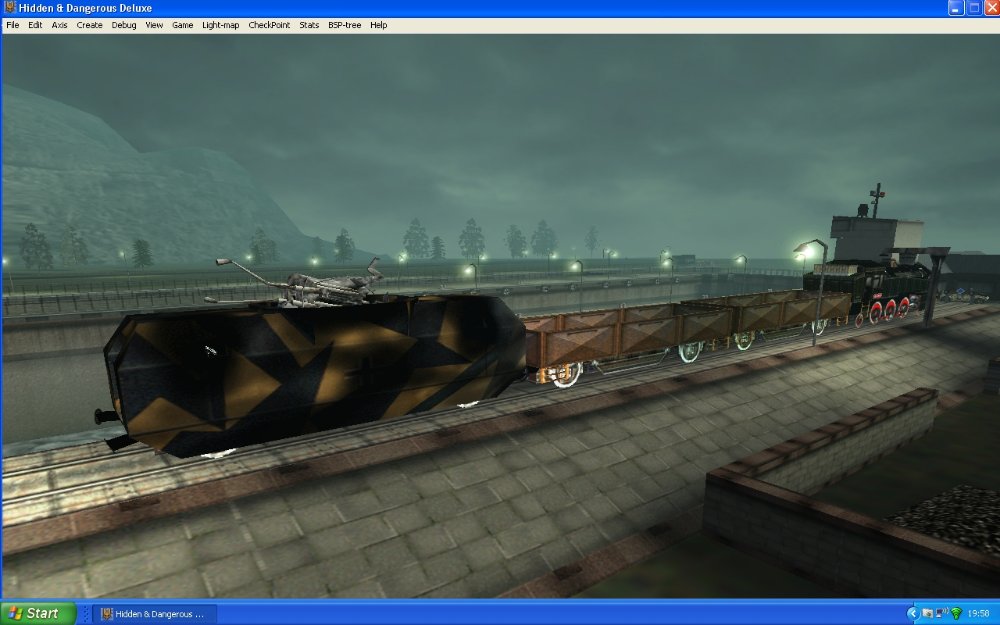Click the 19:58 system clock

tap(978, 614)
